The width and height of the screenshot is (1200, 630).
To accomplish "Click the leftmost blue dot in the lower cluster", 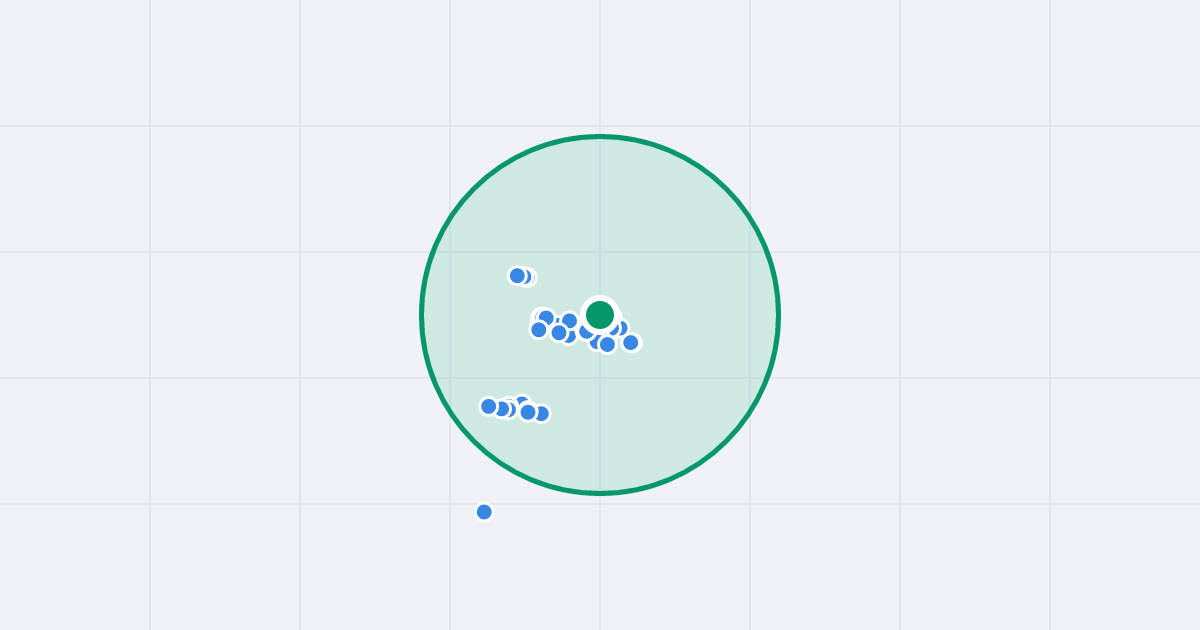I will pos(489,406).
